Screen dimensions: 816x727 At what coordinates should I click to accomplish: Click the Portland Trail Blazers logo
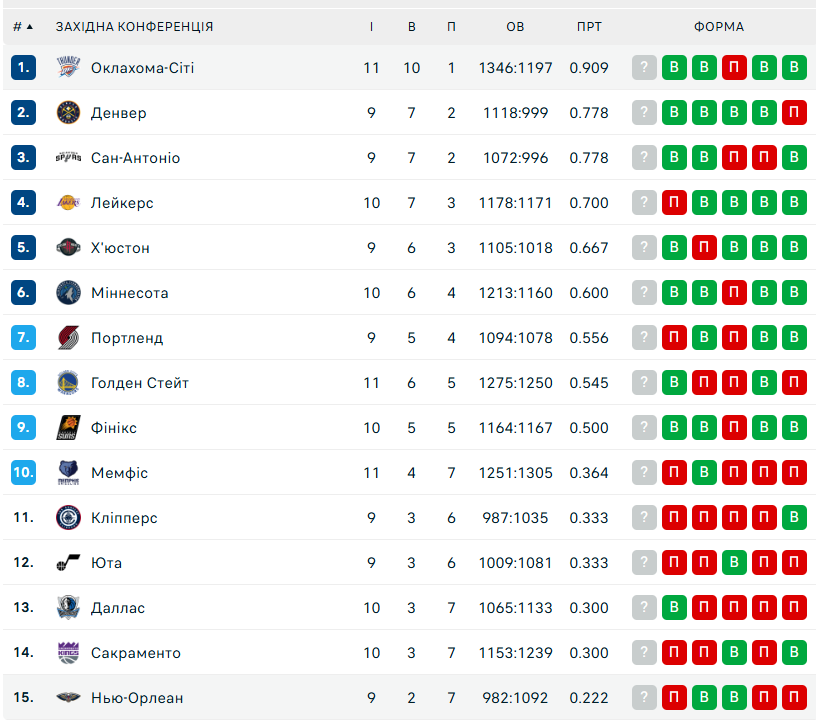[x=68, y=338]
